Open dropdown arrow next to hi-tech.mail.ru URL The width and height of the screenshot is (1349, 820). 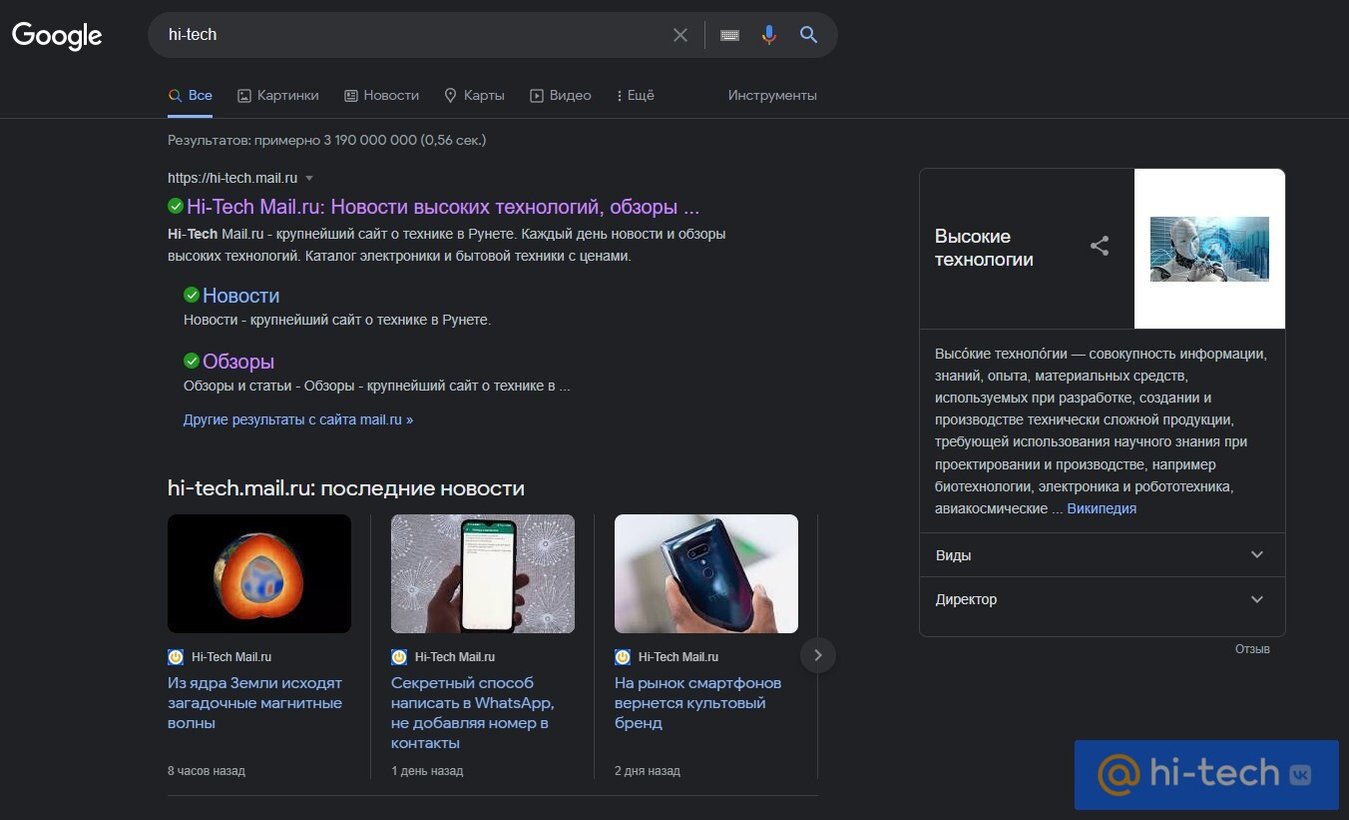[x=309, y=178]
